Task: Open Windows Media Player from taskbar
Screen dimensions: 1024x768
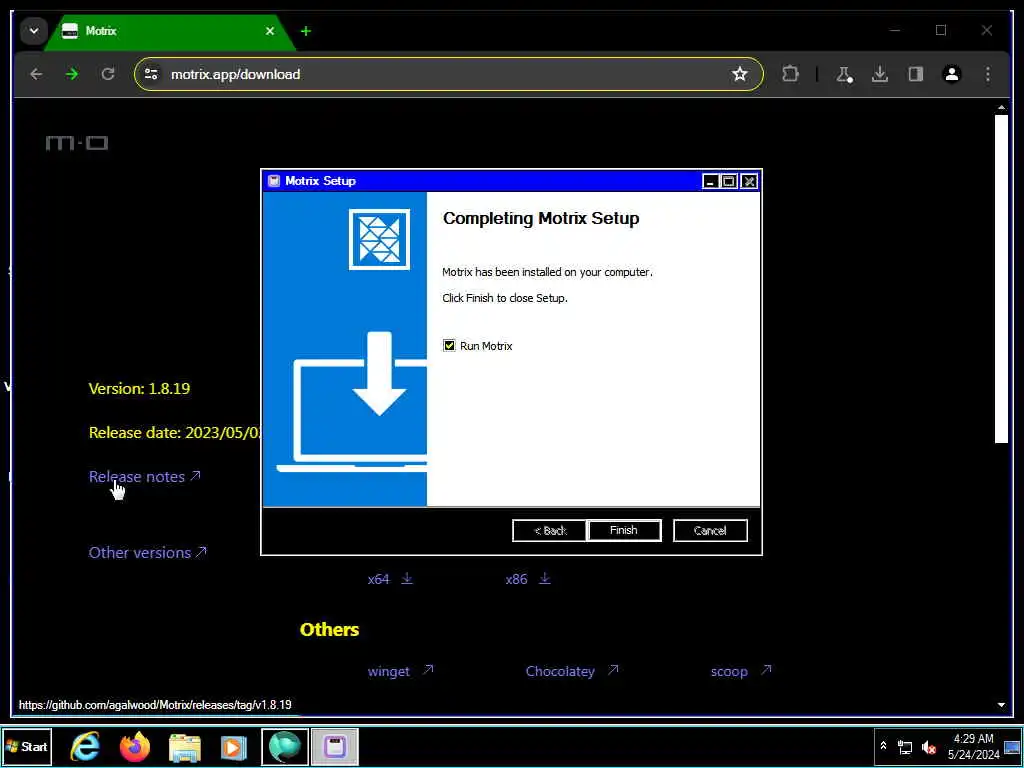Action: pyautogui.click(x=233, y=747)
